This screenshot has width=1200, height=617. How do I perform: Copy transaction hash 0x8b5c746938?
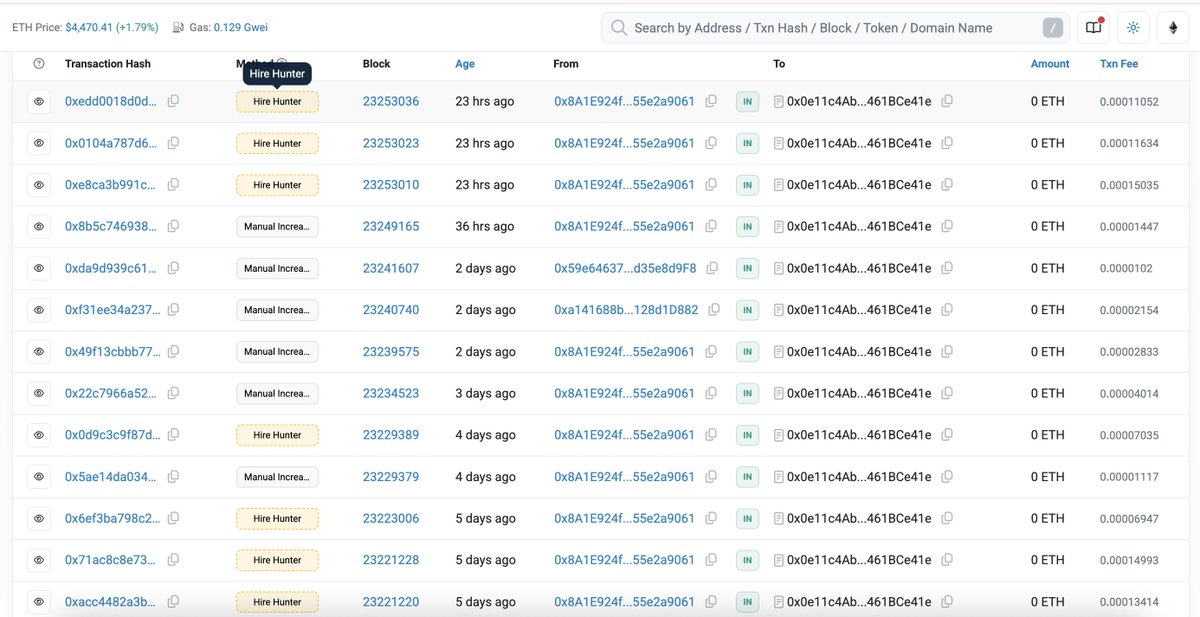point(173,227)
